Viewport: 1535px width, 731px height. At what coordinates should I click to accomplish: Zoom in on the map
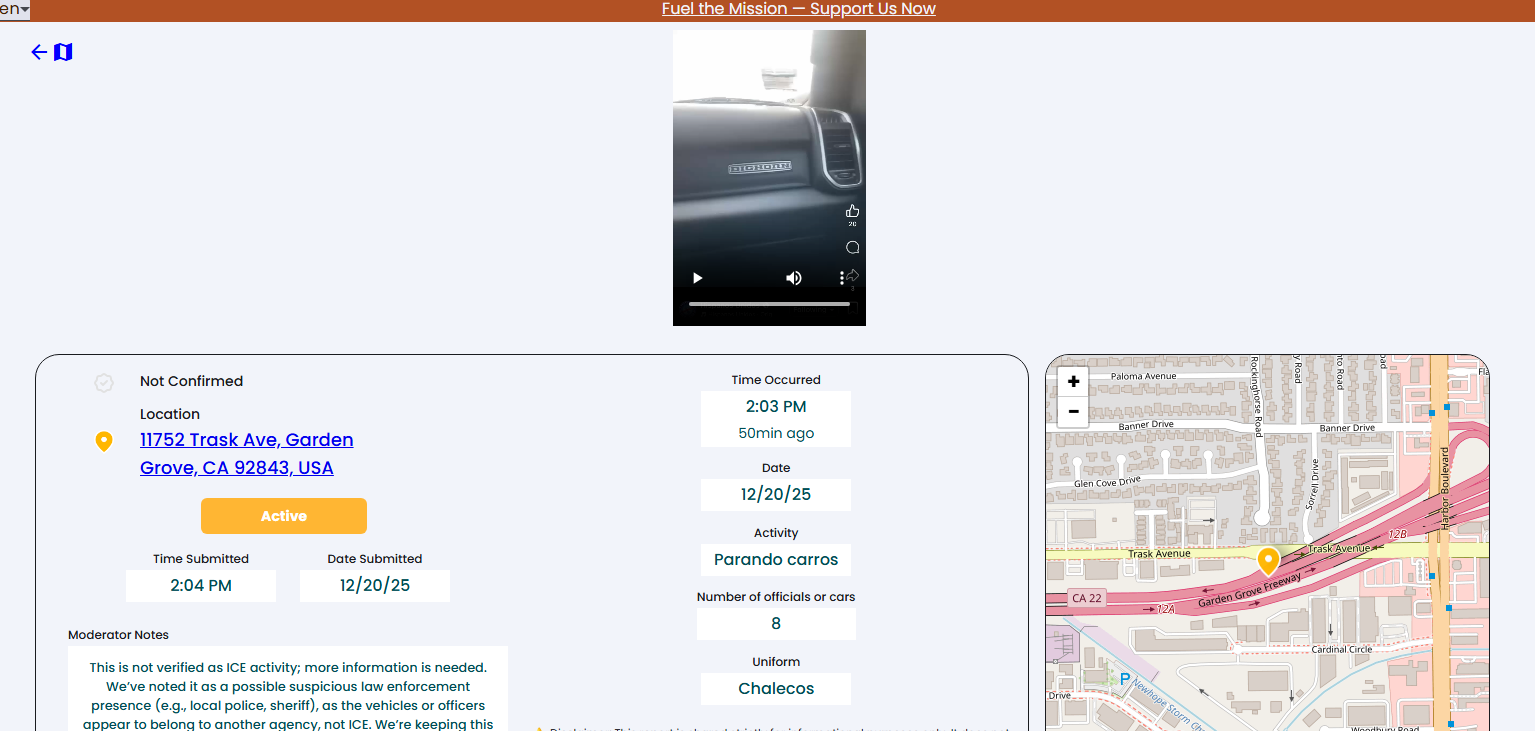1073,382
